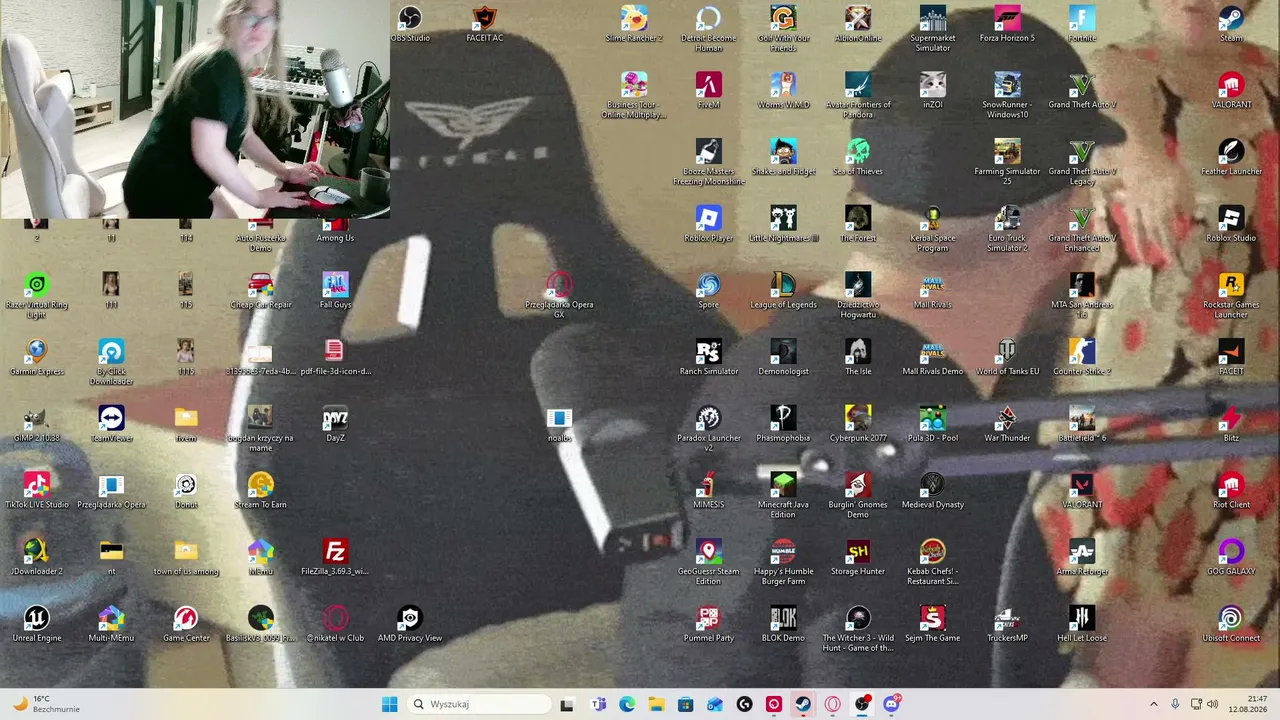1280x720 pixels.
Task: Select the Detroit Become Human shortcut
Action: (708, 28)
